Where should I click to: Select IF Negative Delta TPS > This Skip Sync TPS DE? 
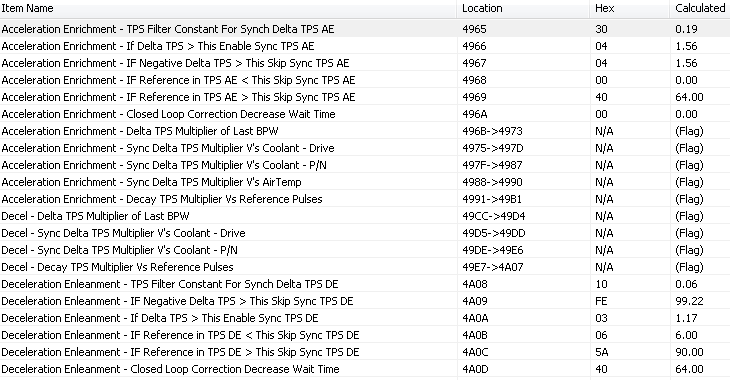pyautogui.click(x=365, y=301)
